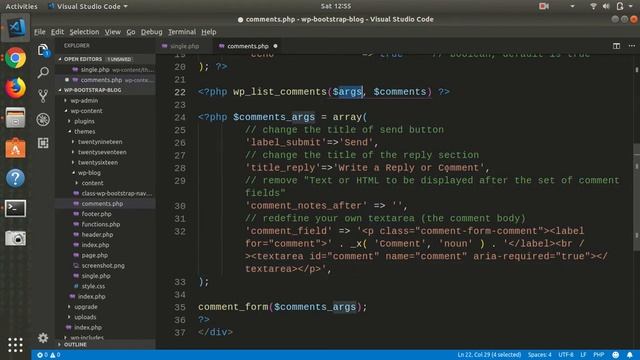640x360 pixels.
Task: Open the File menu
Action: (x=40, y=32)
